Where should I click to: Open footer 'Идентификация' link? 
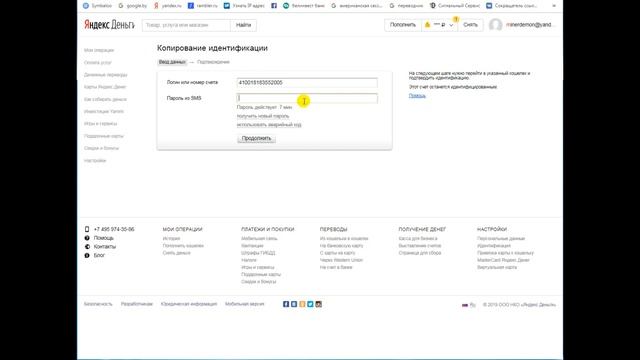coord(494,246)
